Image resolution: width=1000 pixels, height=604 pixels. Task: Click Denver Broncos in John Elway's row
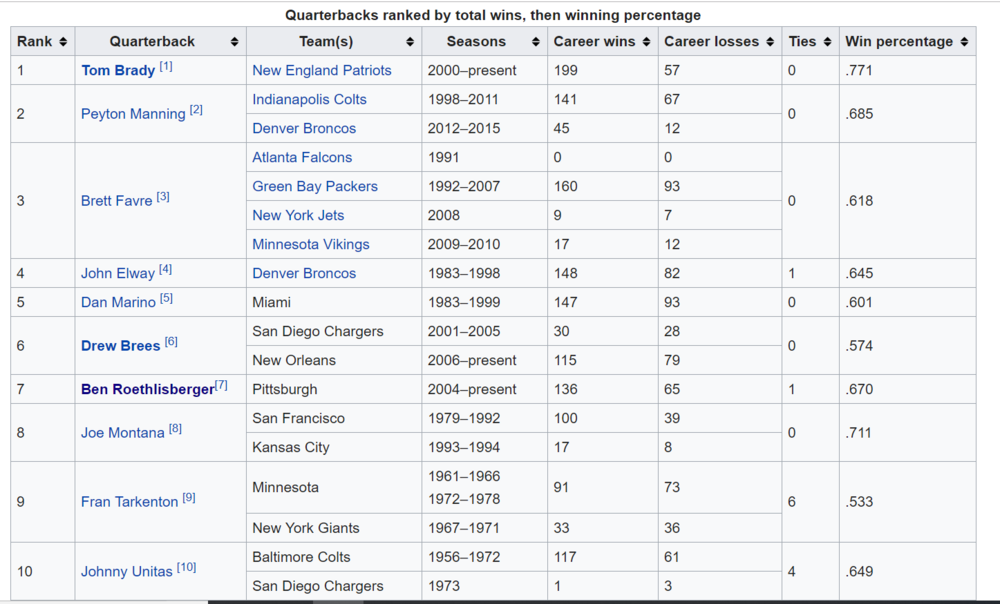click(x=304, y=274)
